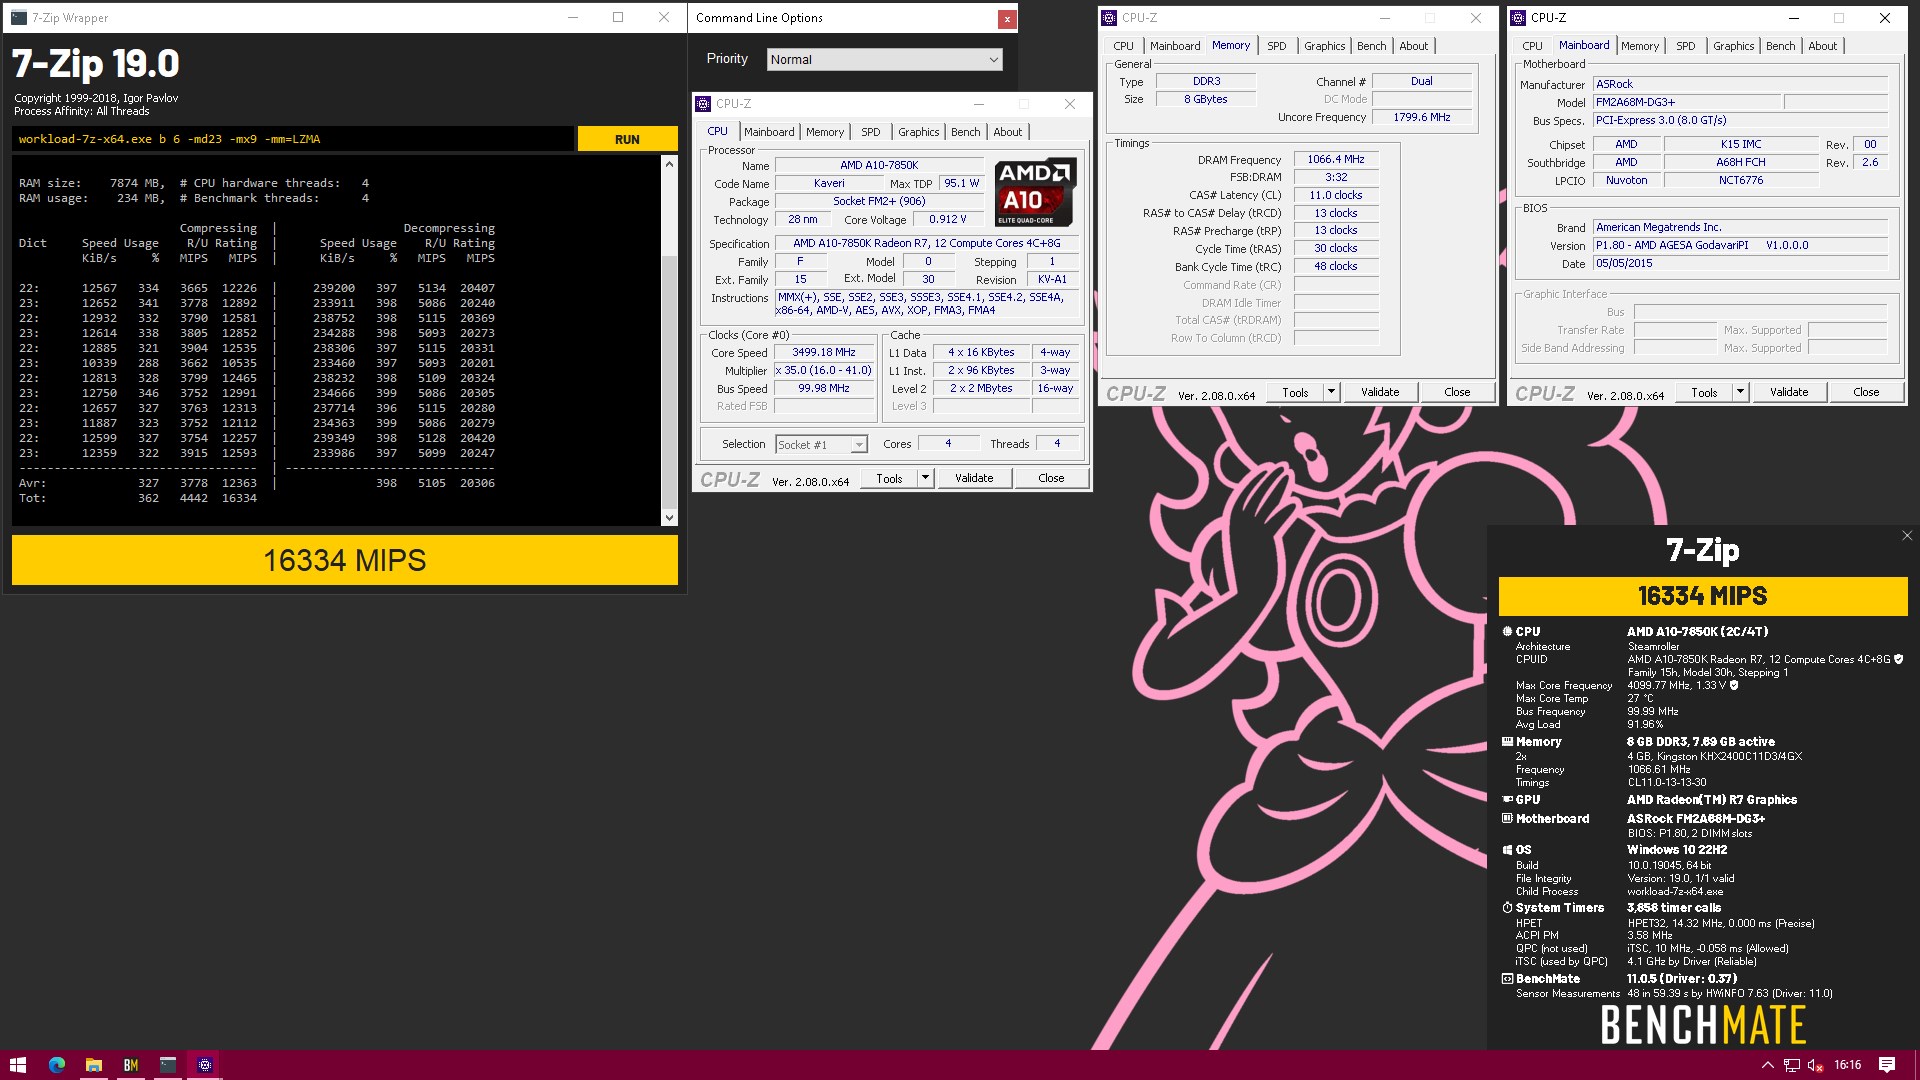Click Close button in CPU-Z CPU window

tap(1051, 478)
